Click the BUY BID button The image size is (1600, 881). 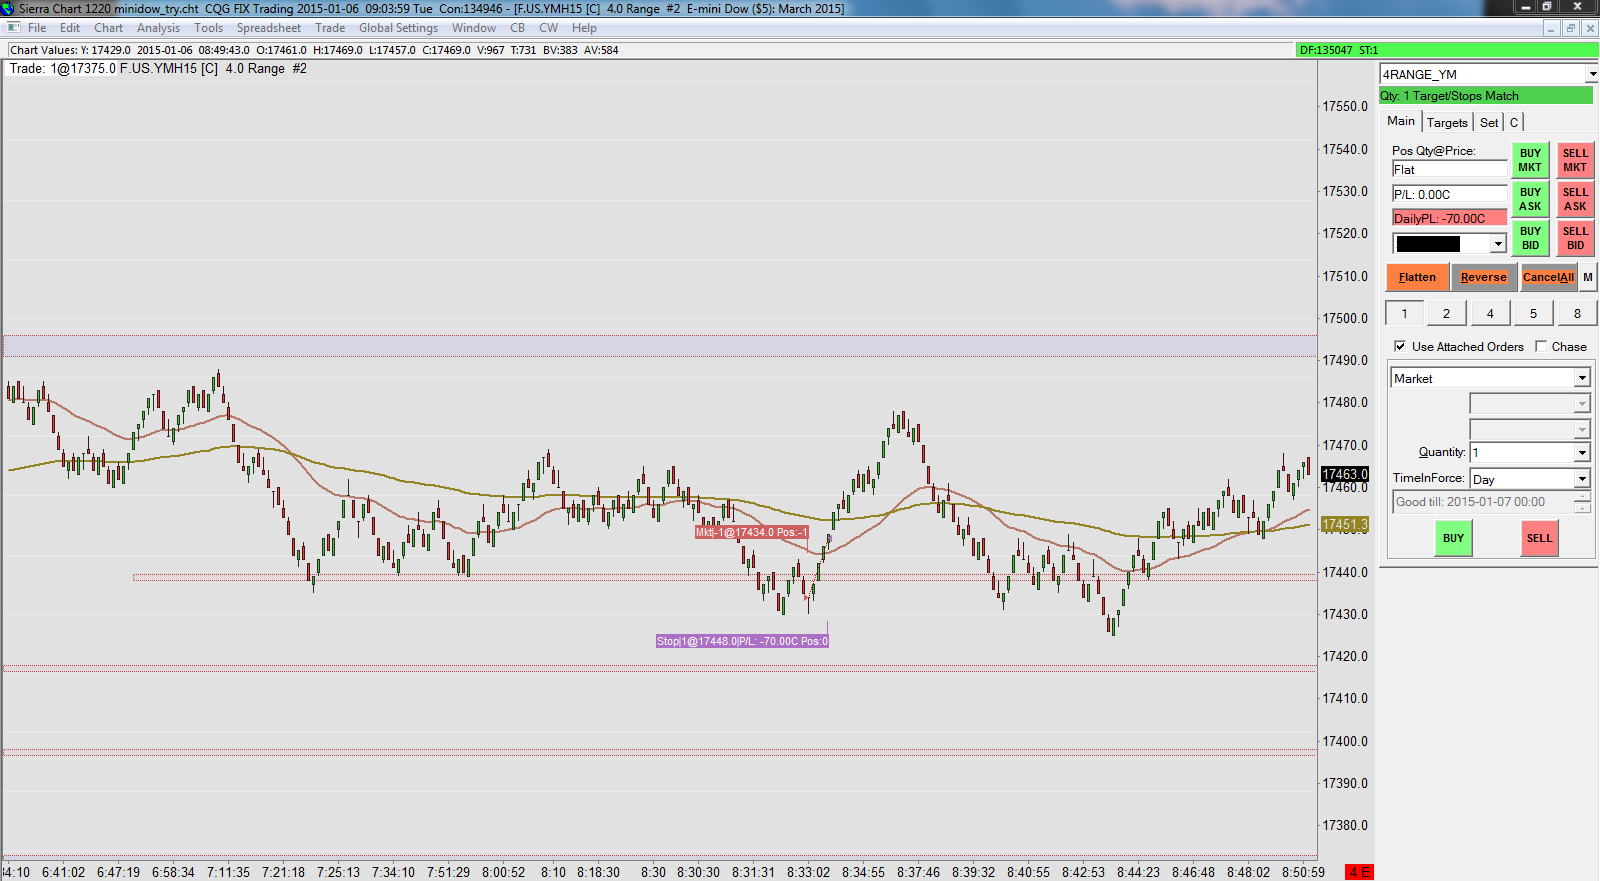pyautogui.click(x=1530, y=238)
